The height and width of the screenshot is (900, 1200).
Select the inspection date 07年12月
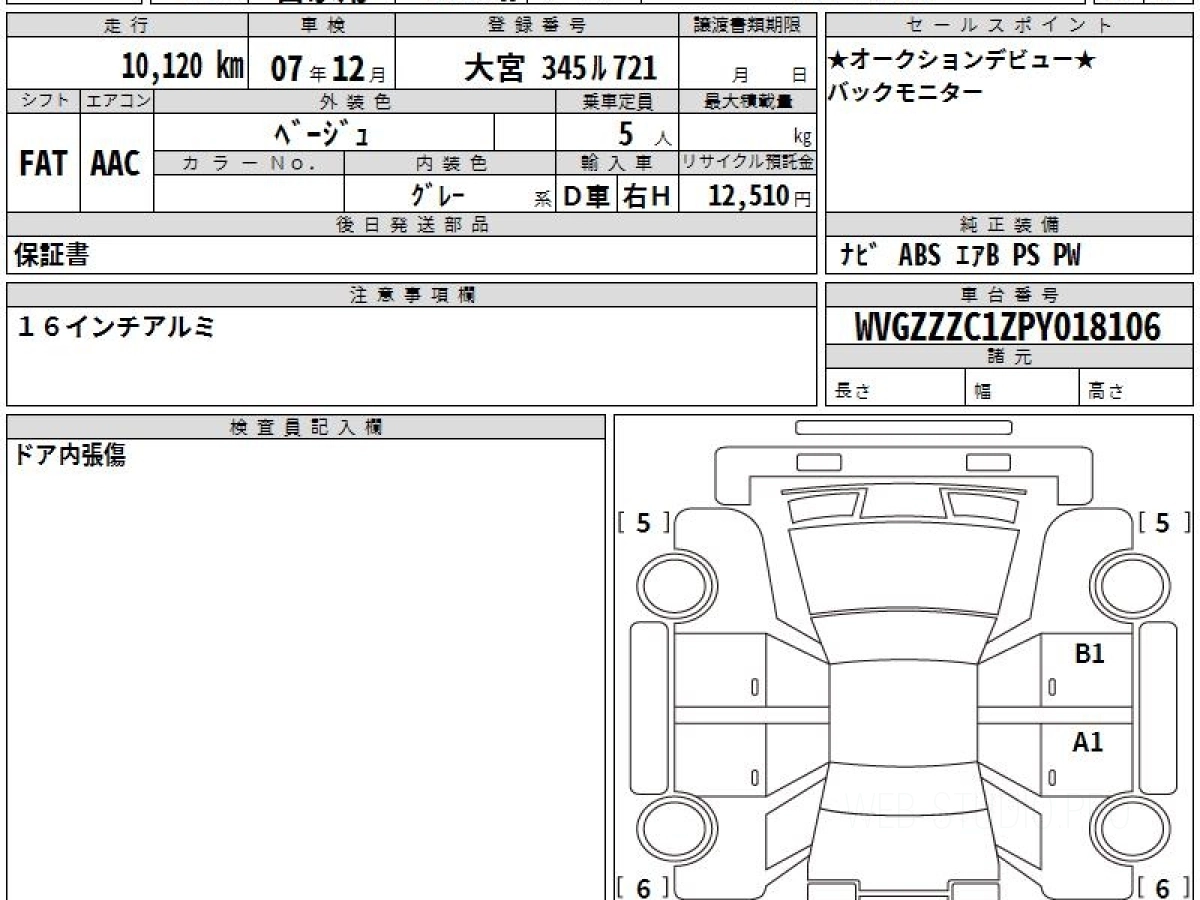pos(328,69)
